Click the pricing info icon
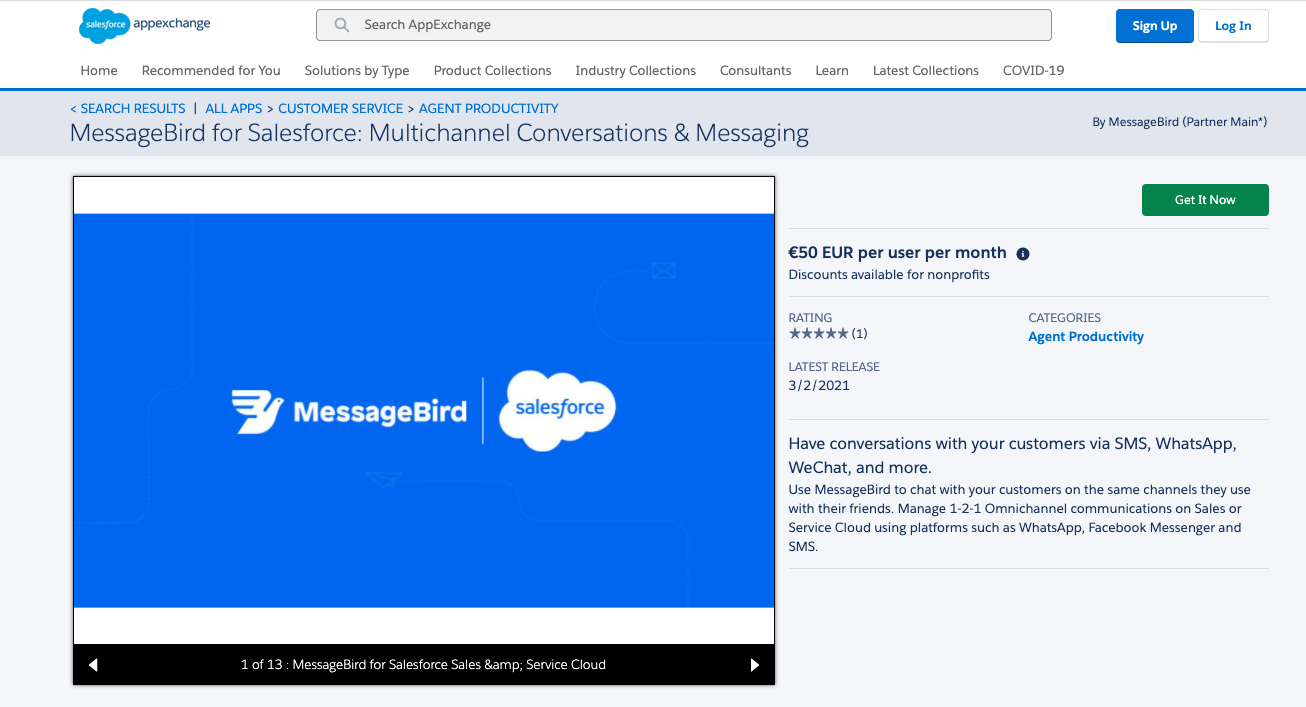 coord(1023,254)
